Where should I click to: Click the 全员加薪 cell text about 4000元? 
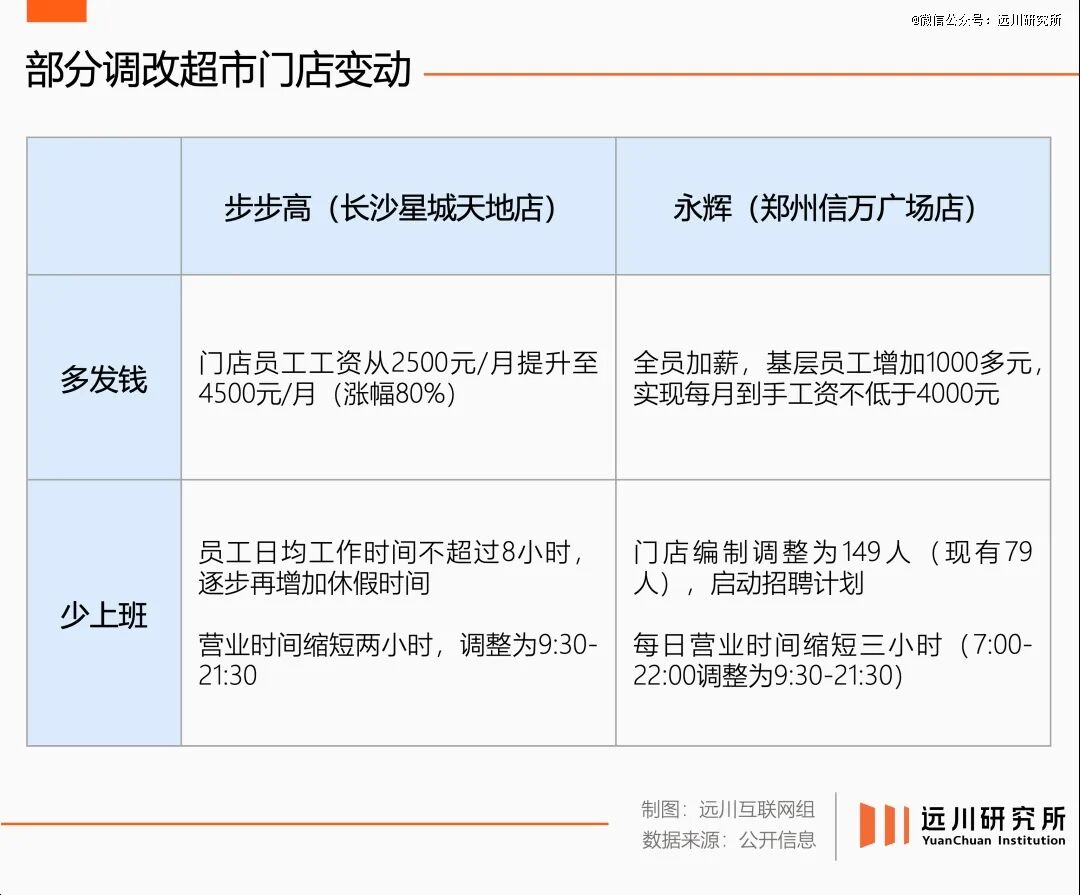[x=838, y=378]
